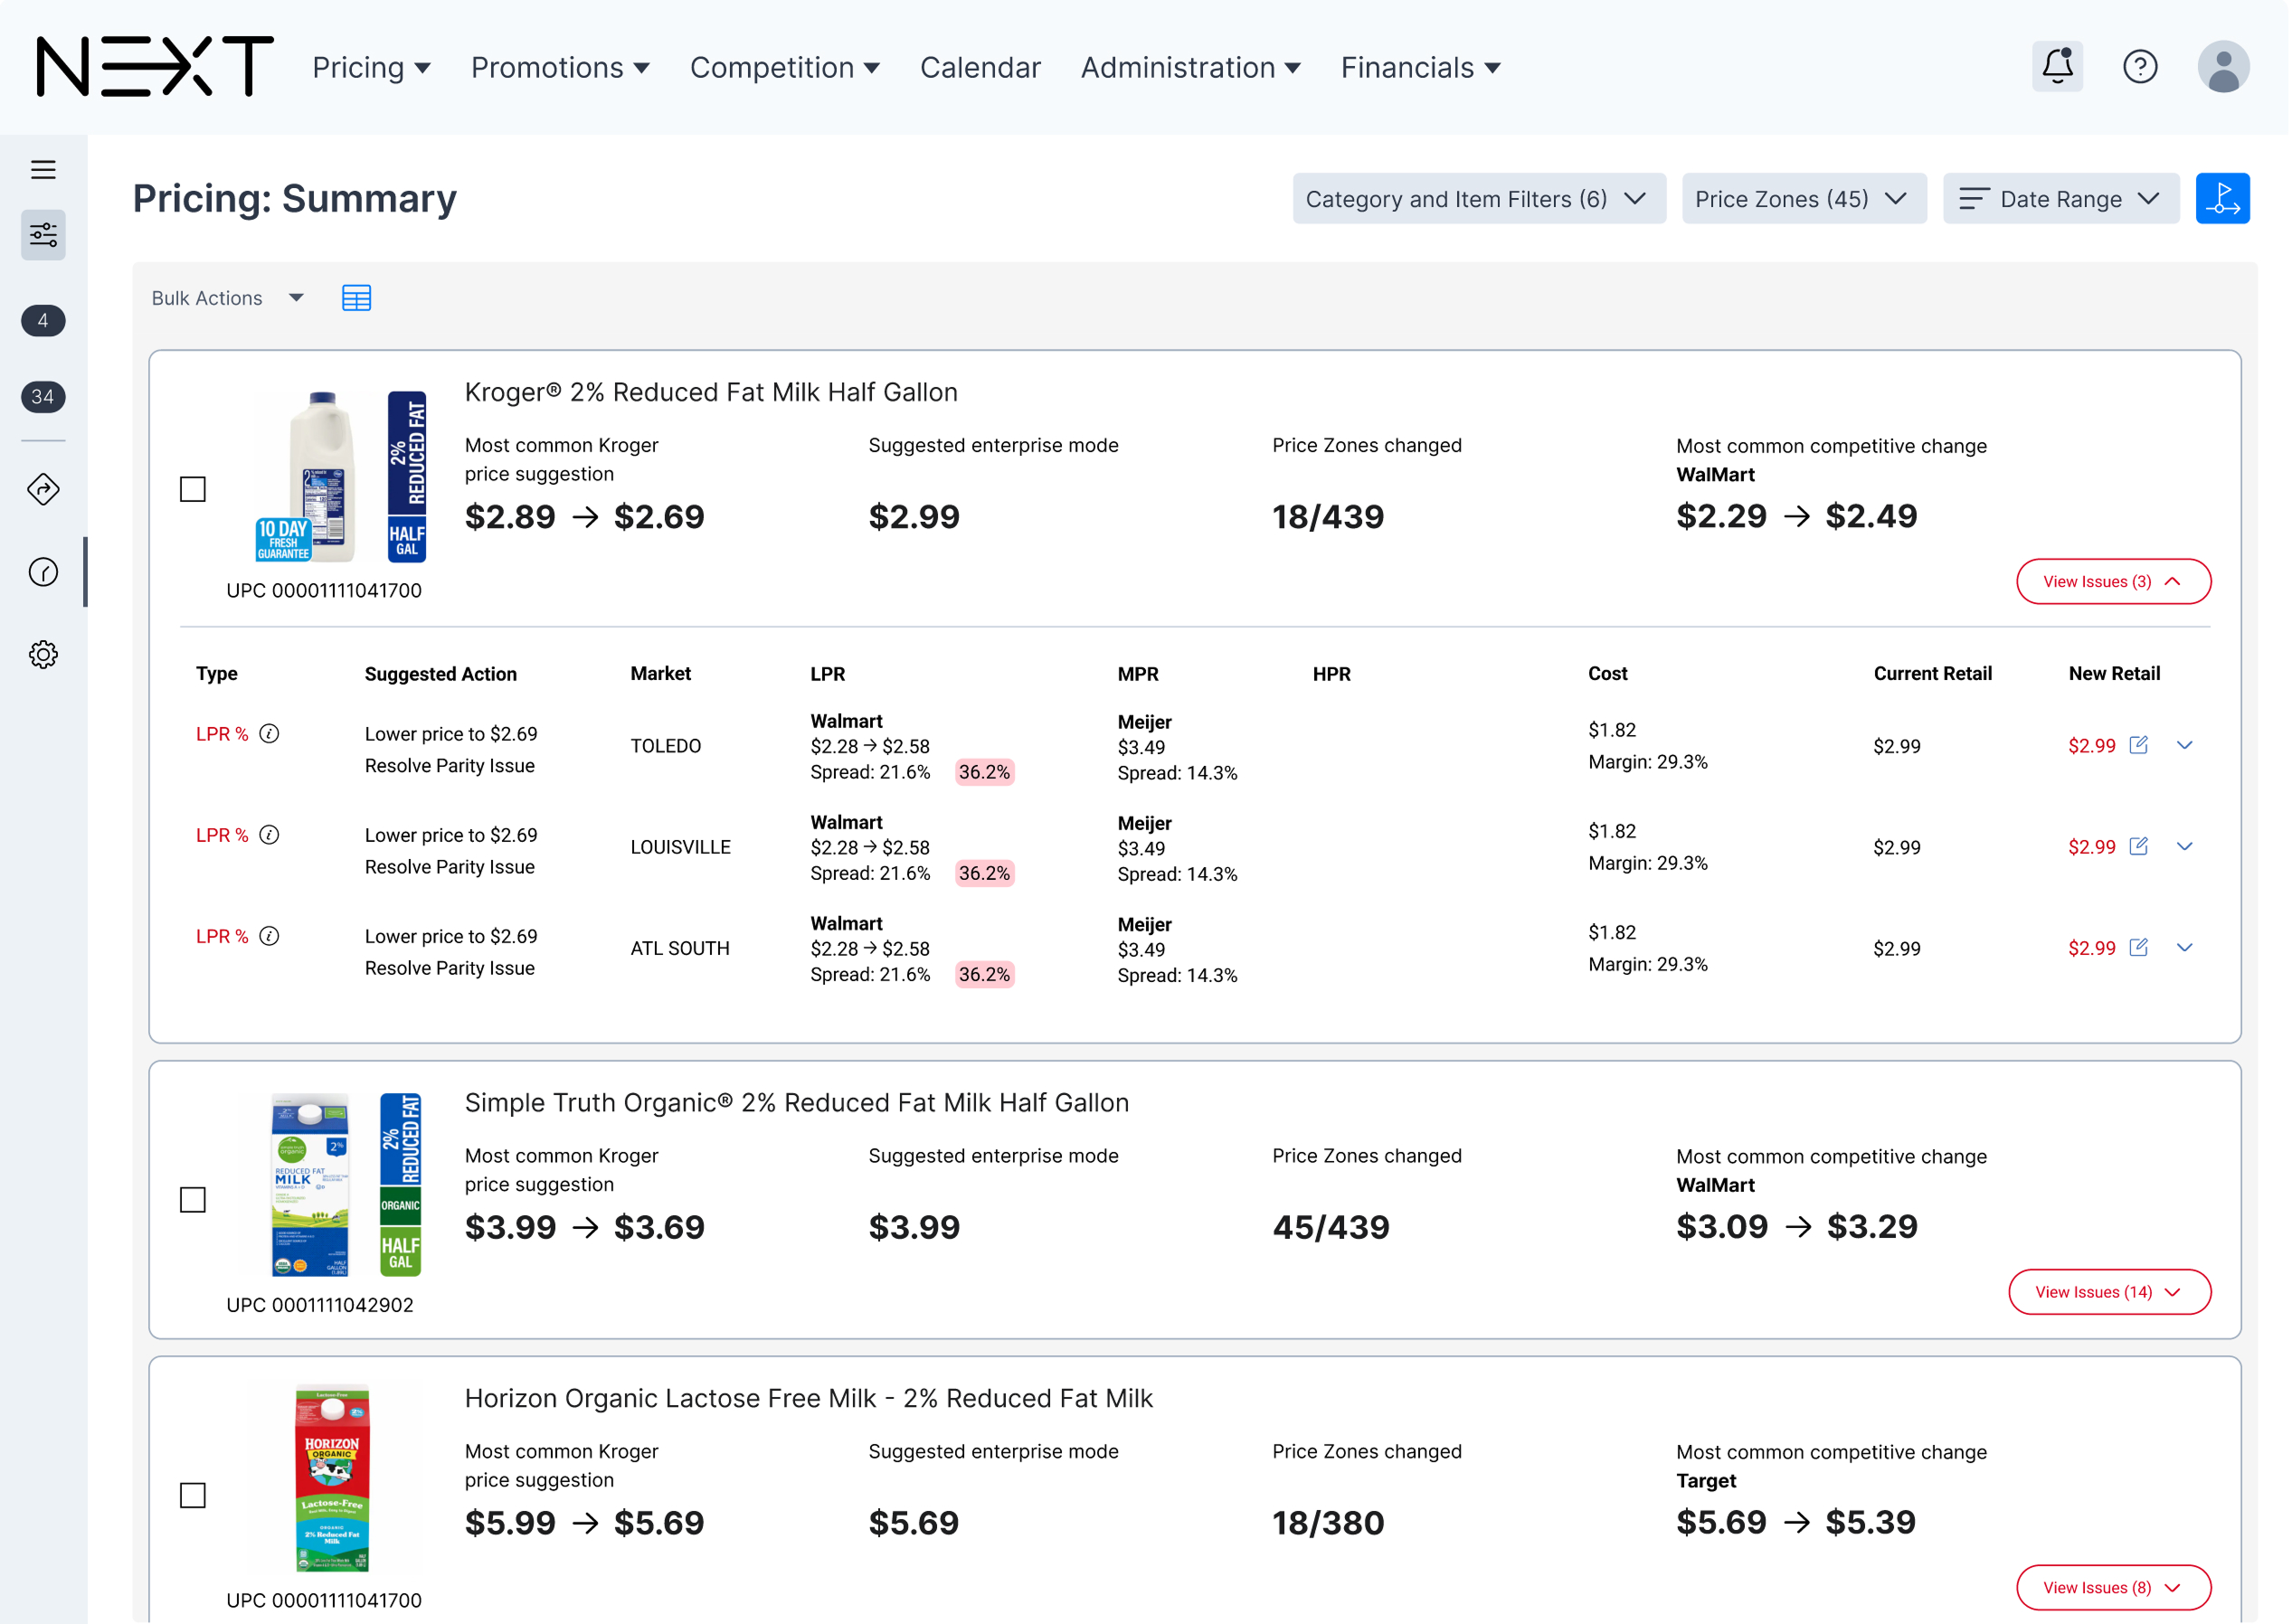This screenshot has width=2292, height=1624.
Task: Expand Category and Item Filters dropdown
Action: pyautogui.click(x=1481, y=199)
